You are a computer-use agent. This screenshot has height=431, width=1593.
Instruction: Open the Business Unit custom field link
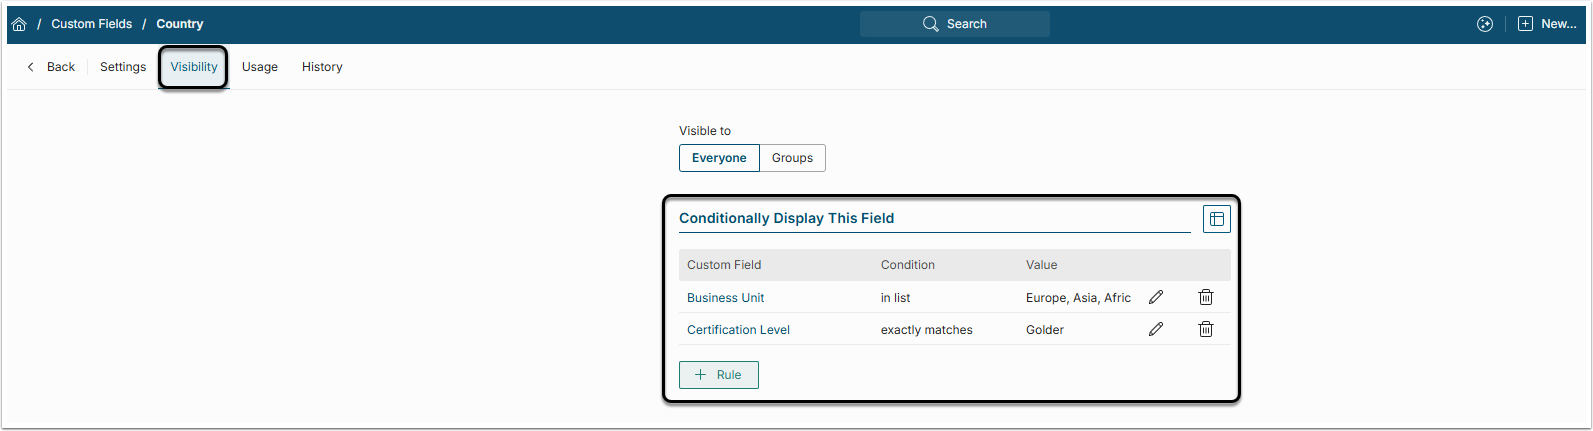click(x=726, y=298)
